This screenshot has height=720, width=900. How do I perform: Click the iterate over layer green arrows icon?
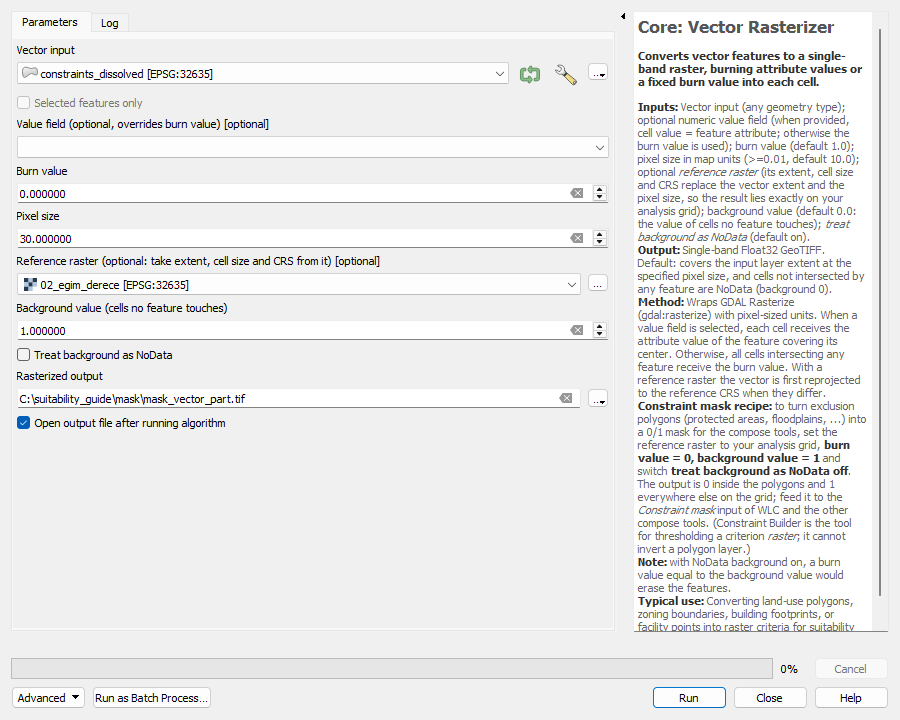[530, 74]
